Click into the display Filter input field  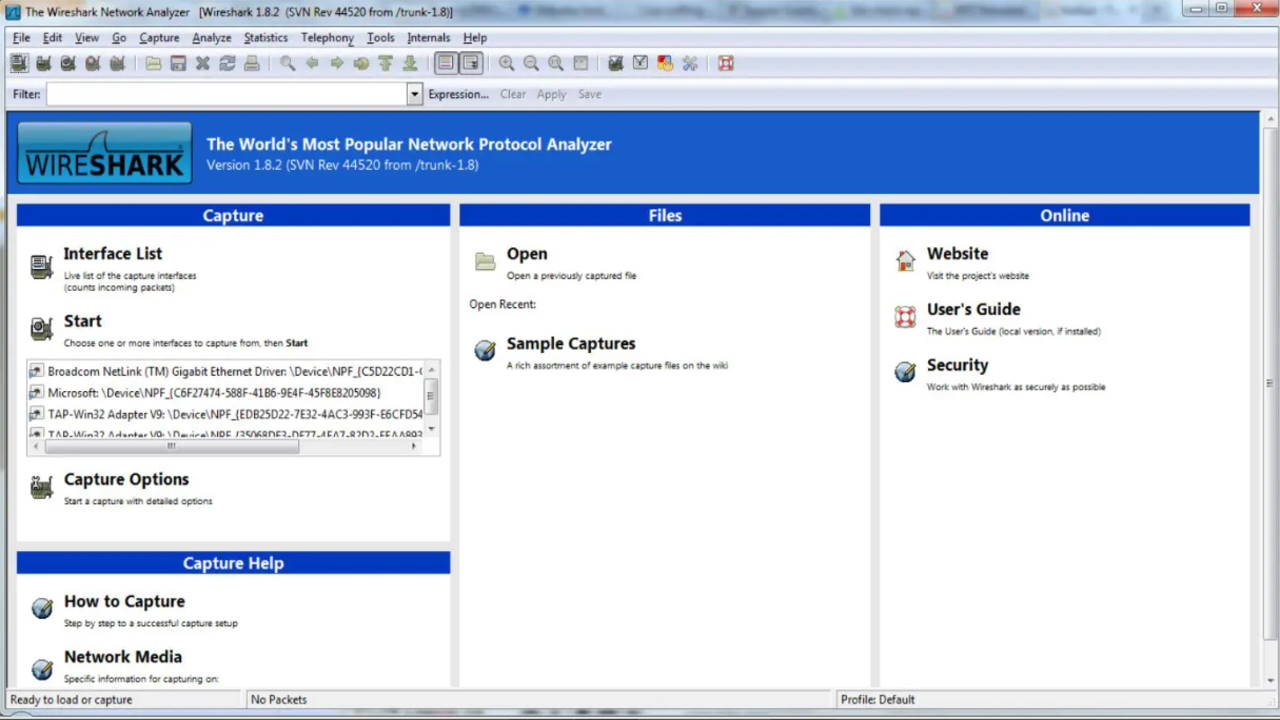point(226,94)
